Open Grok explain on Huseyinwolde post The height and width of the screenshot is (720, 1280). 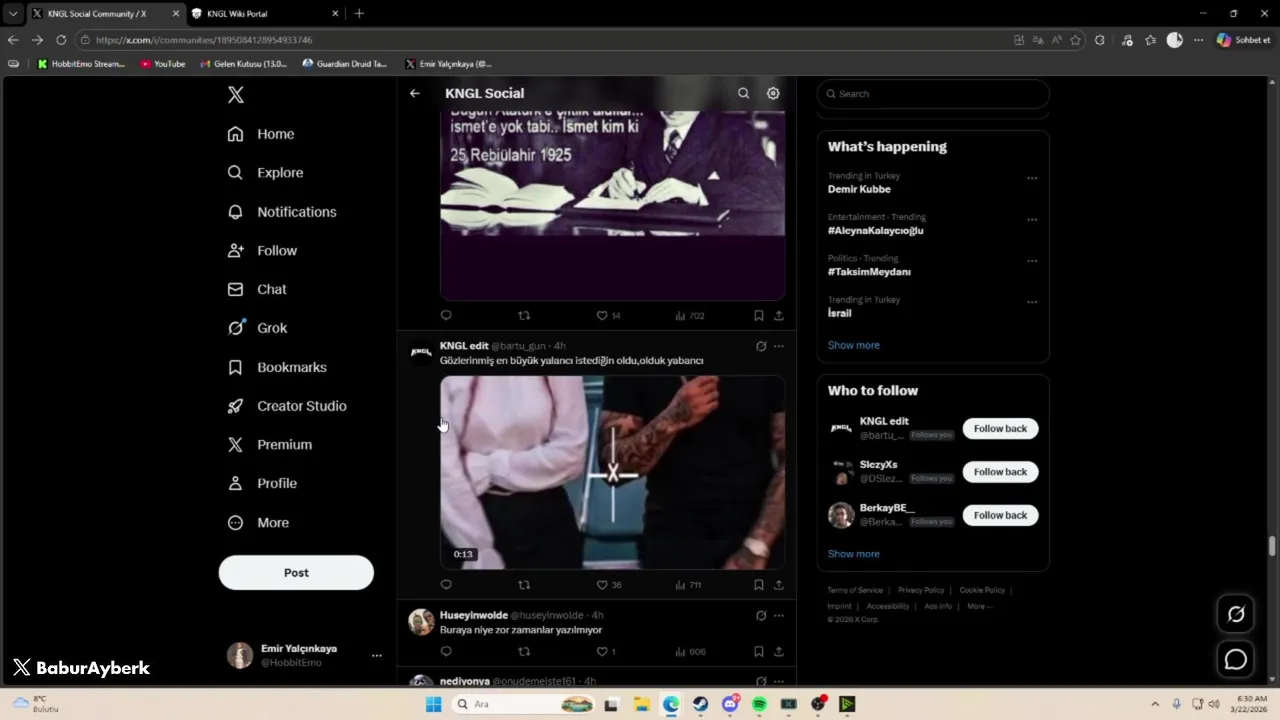(761, 616)
